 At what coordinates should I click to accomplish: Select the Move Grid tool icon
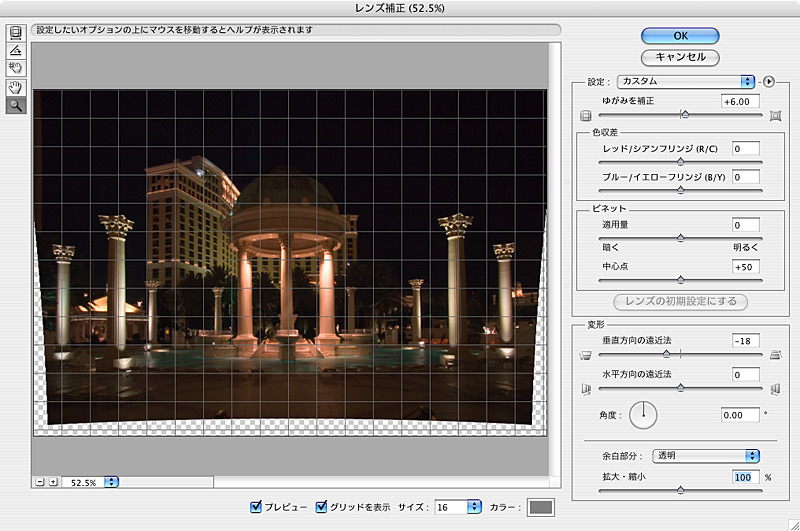pos(16,68)
